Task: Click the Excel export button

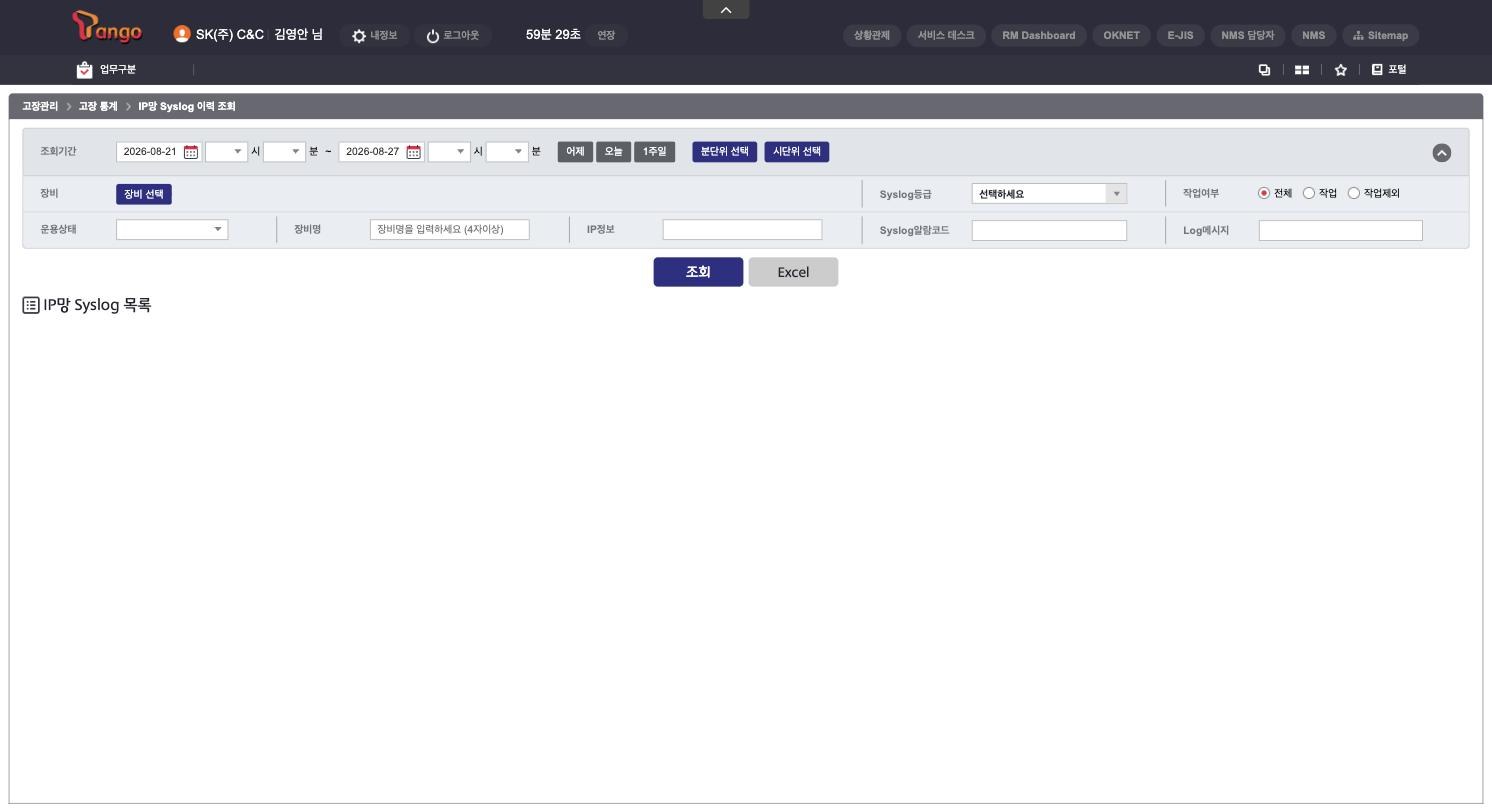Action: [793, 272]
